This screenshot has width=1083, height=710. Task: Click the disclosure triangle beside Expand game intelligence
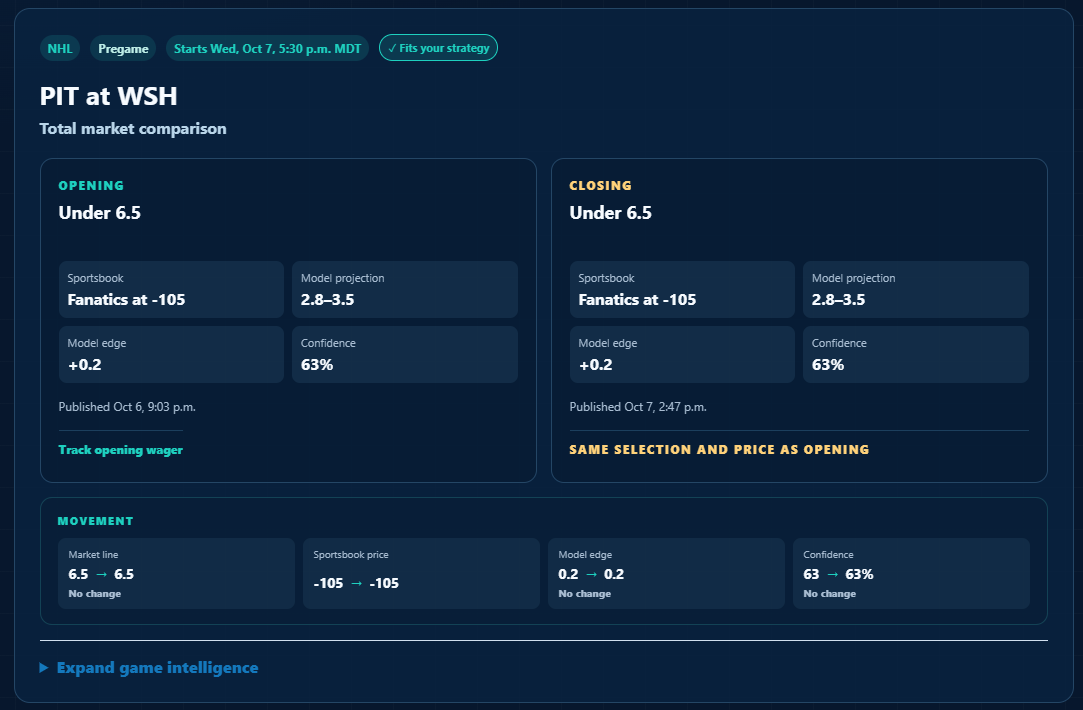[44, 668]
